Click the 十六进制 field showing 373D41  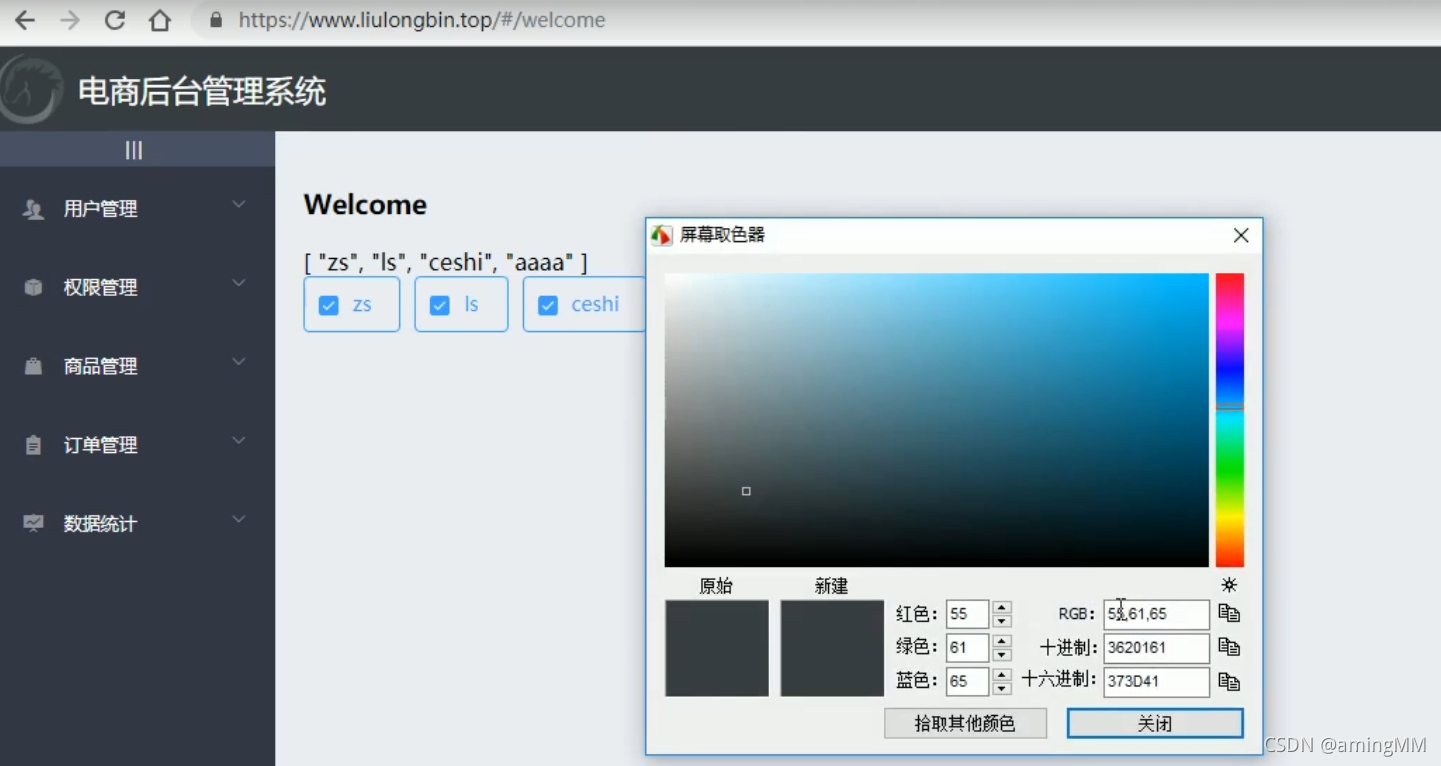click(1156, 682)
